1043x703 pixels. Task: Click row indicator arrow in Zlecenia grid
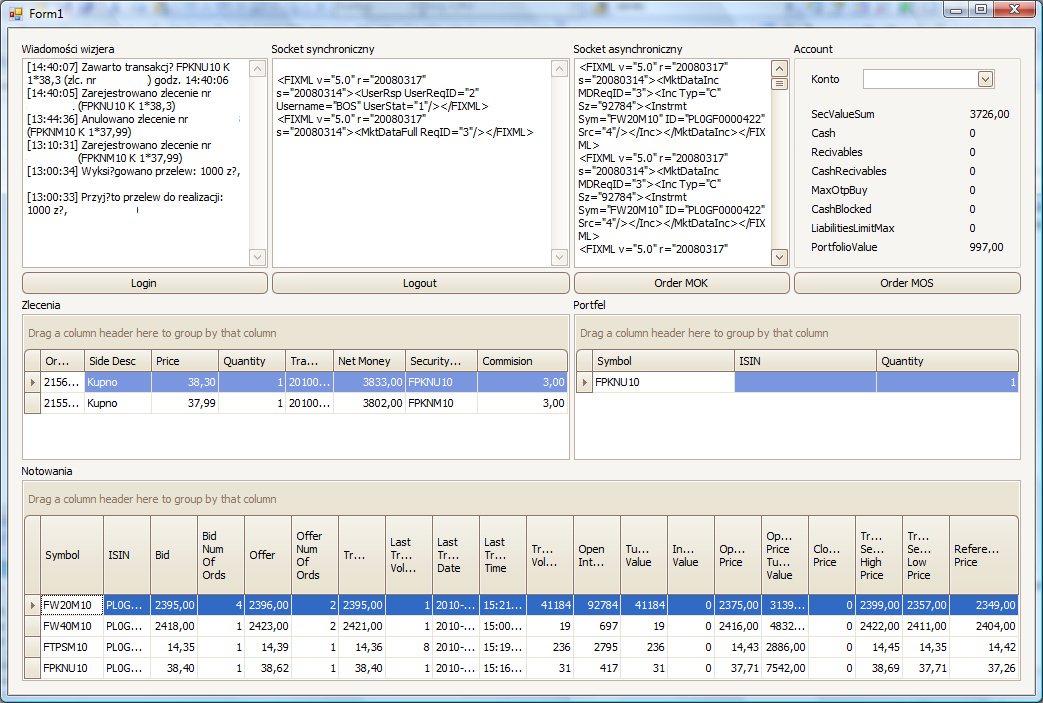coord(32,382)
